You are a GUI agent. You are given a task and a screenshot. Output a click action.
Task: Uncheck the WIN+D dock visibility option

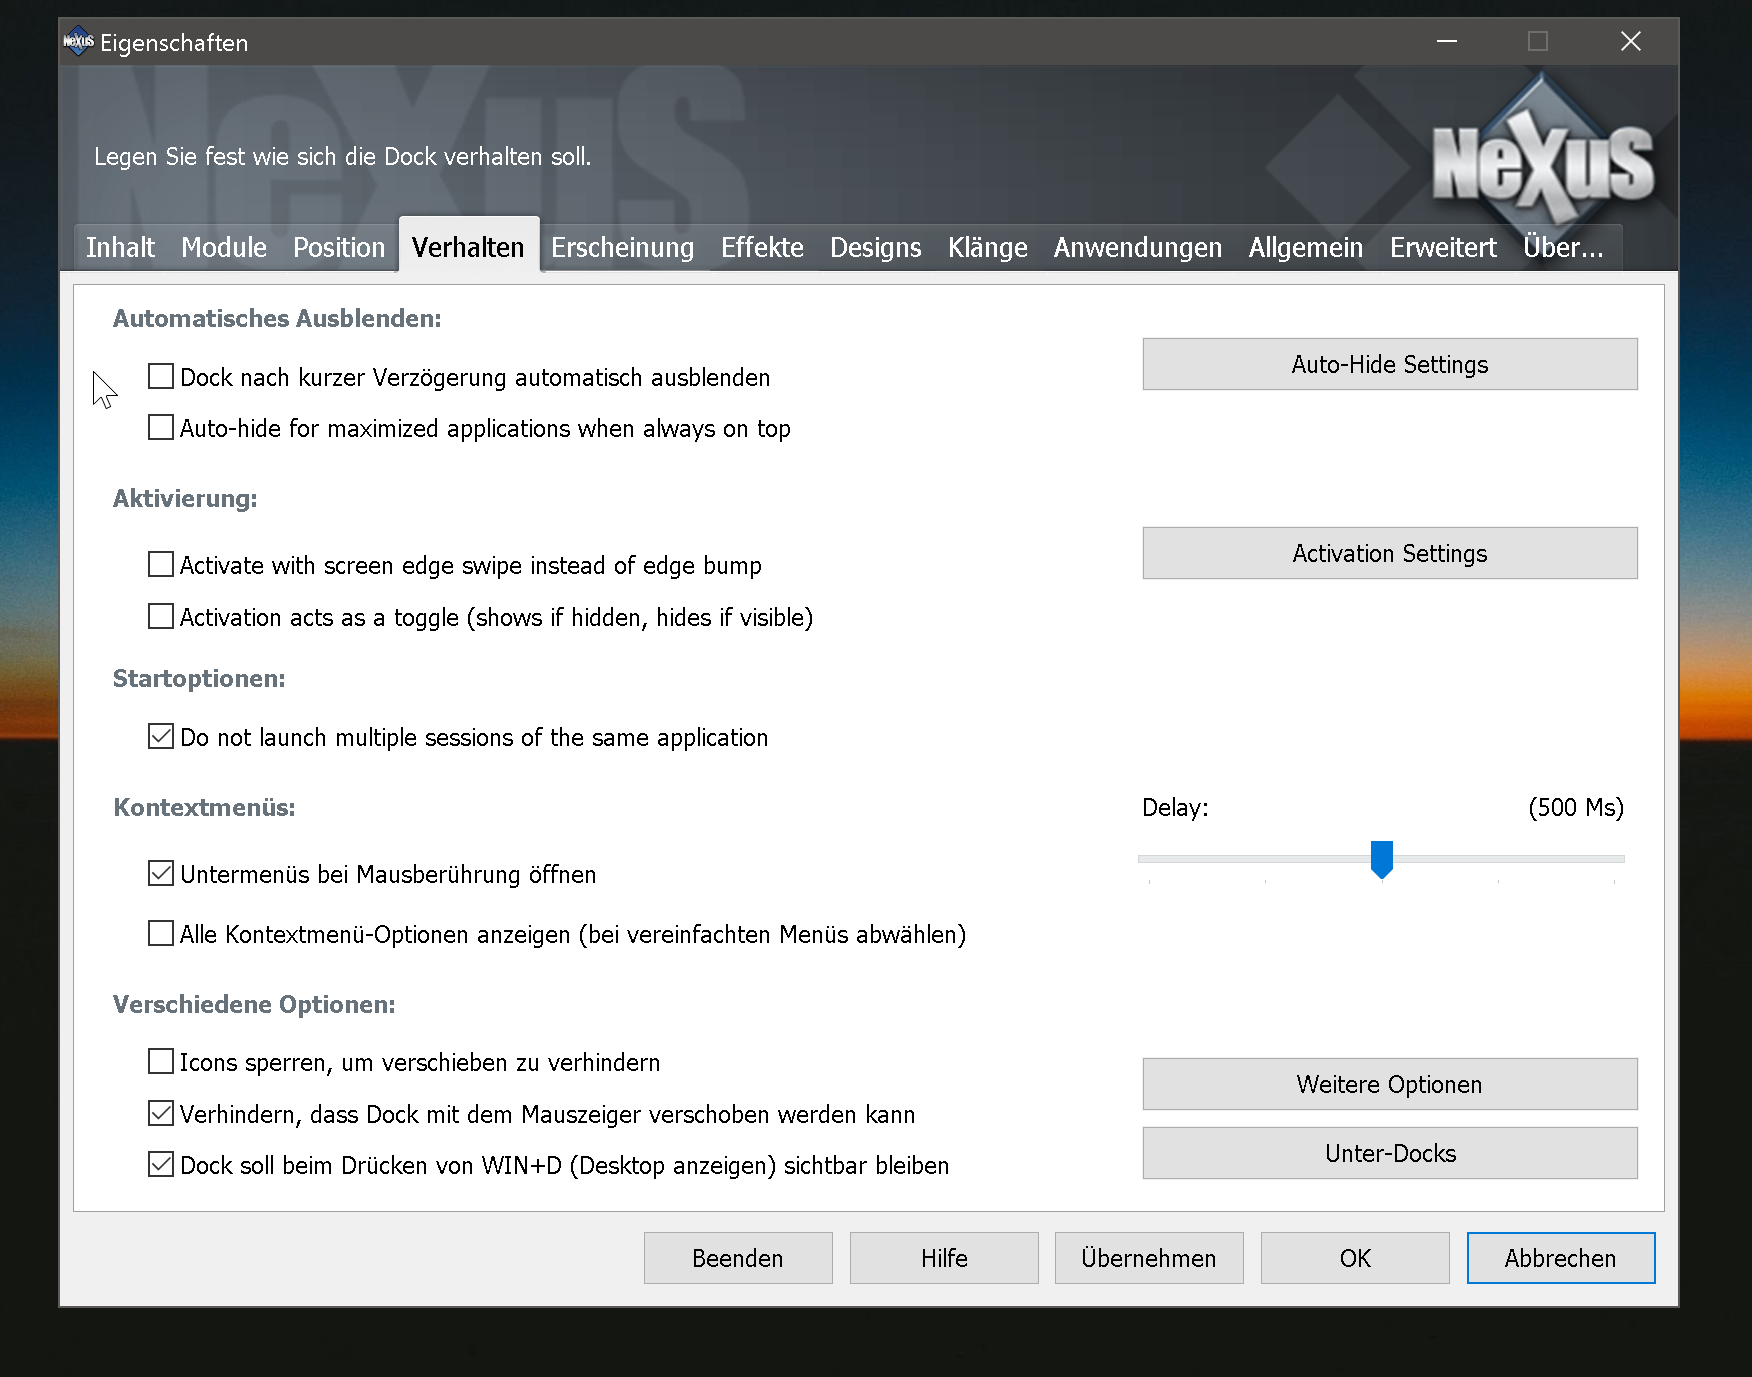click(161, 1165)
